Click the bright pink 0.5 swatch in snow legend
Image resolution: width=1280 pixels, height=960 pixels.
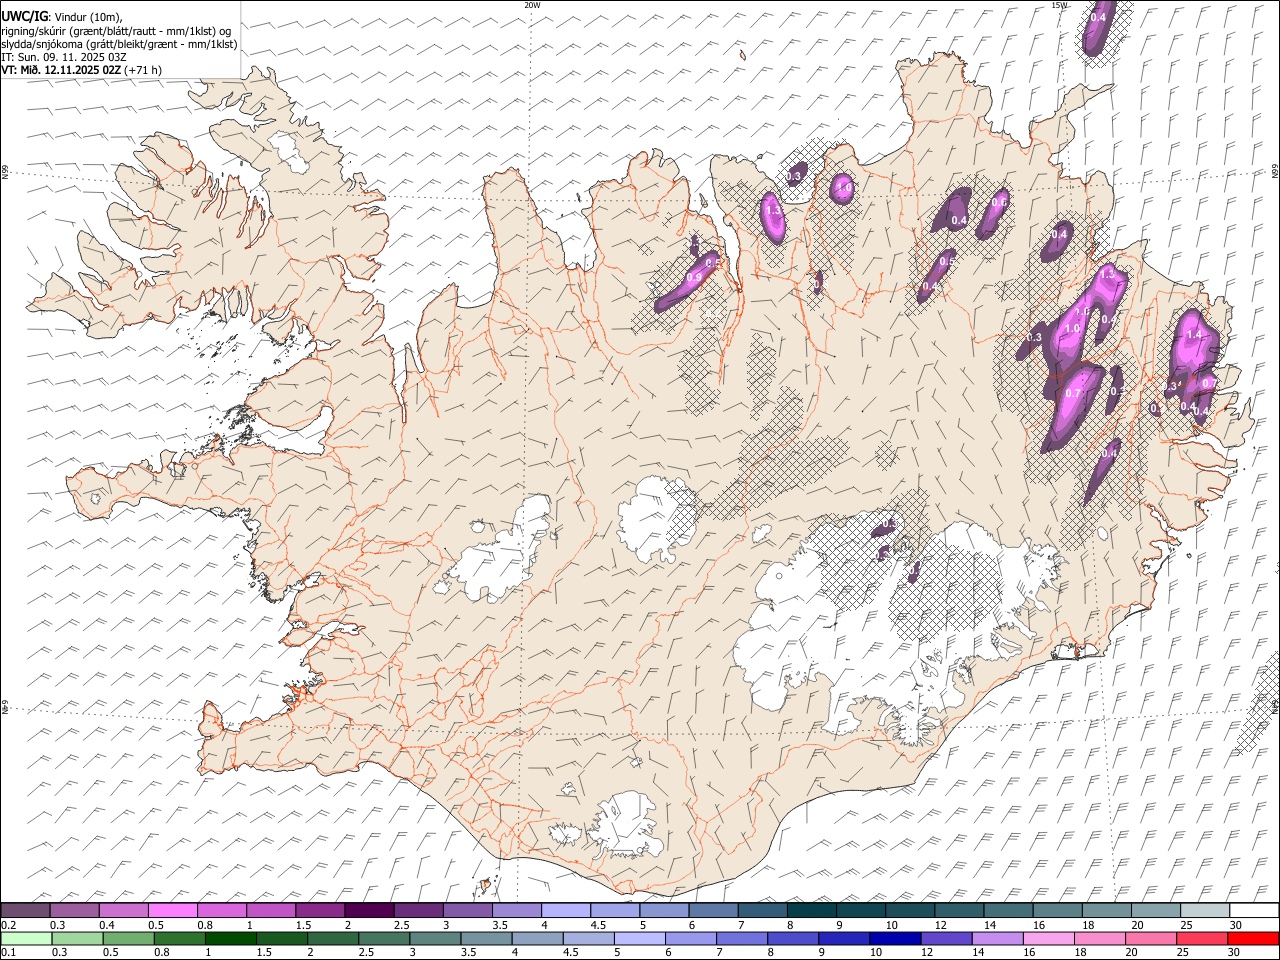[x=173, y=910]
